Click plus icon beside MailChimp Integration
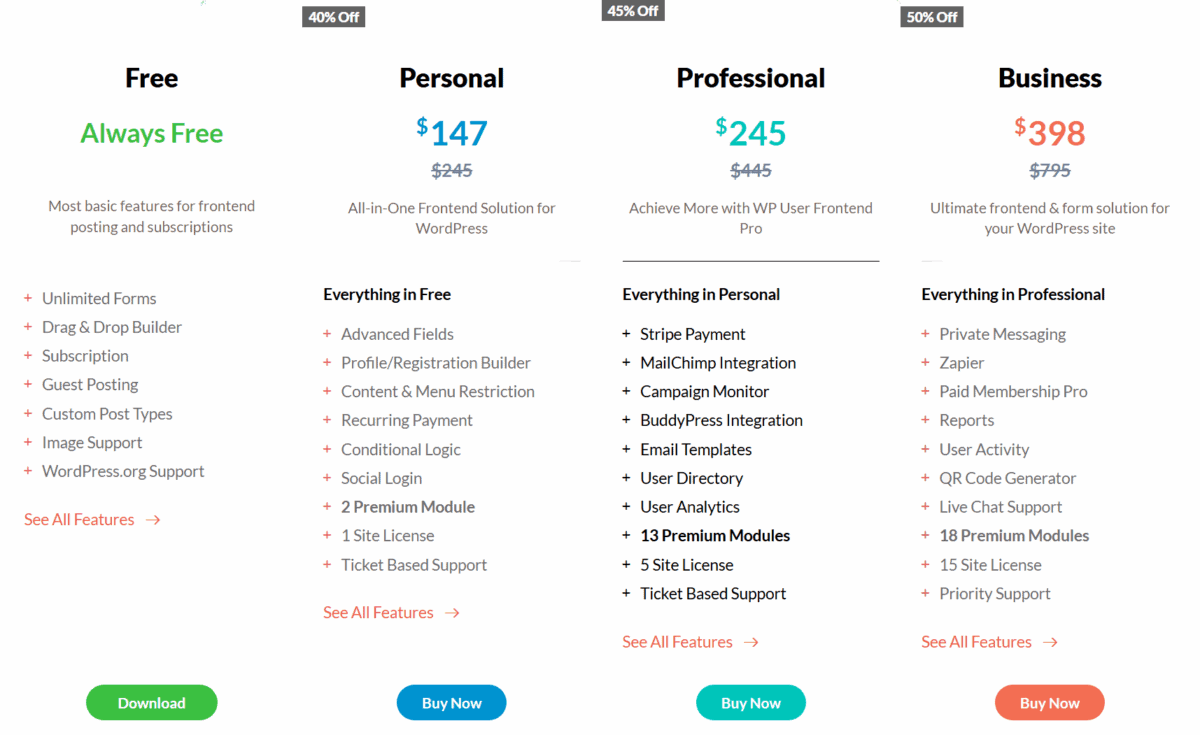This screenshot has height=735, width=1200. point(626,363)
